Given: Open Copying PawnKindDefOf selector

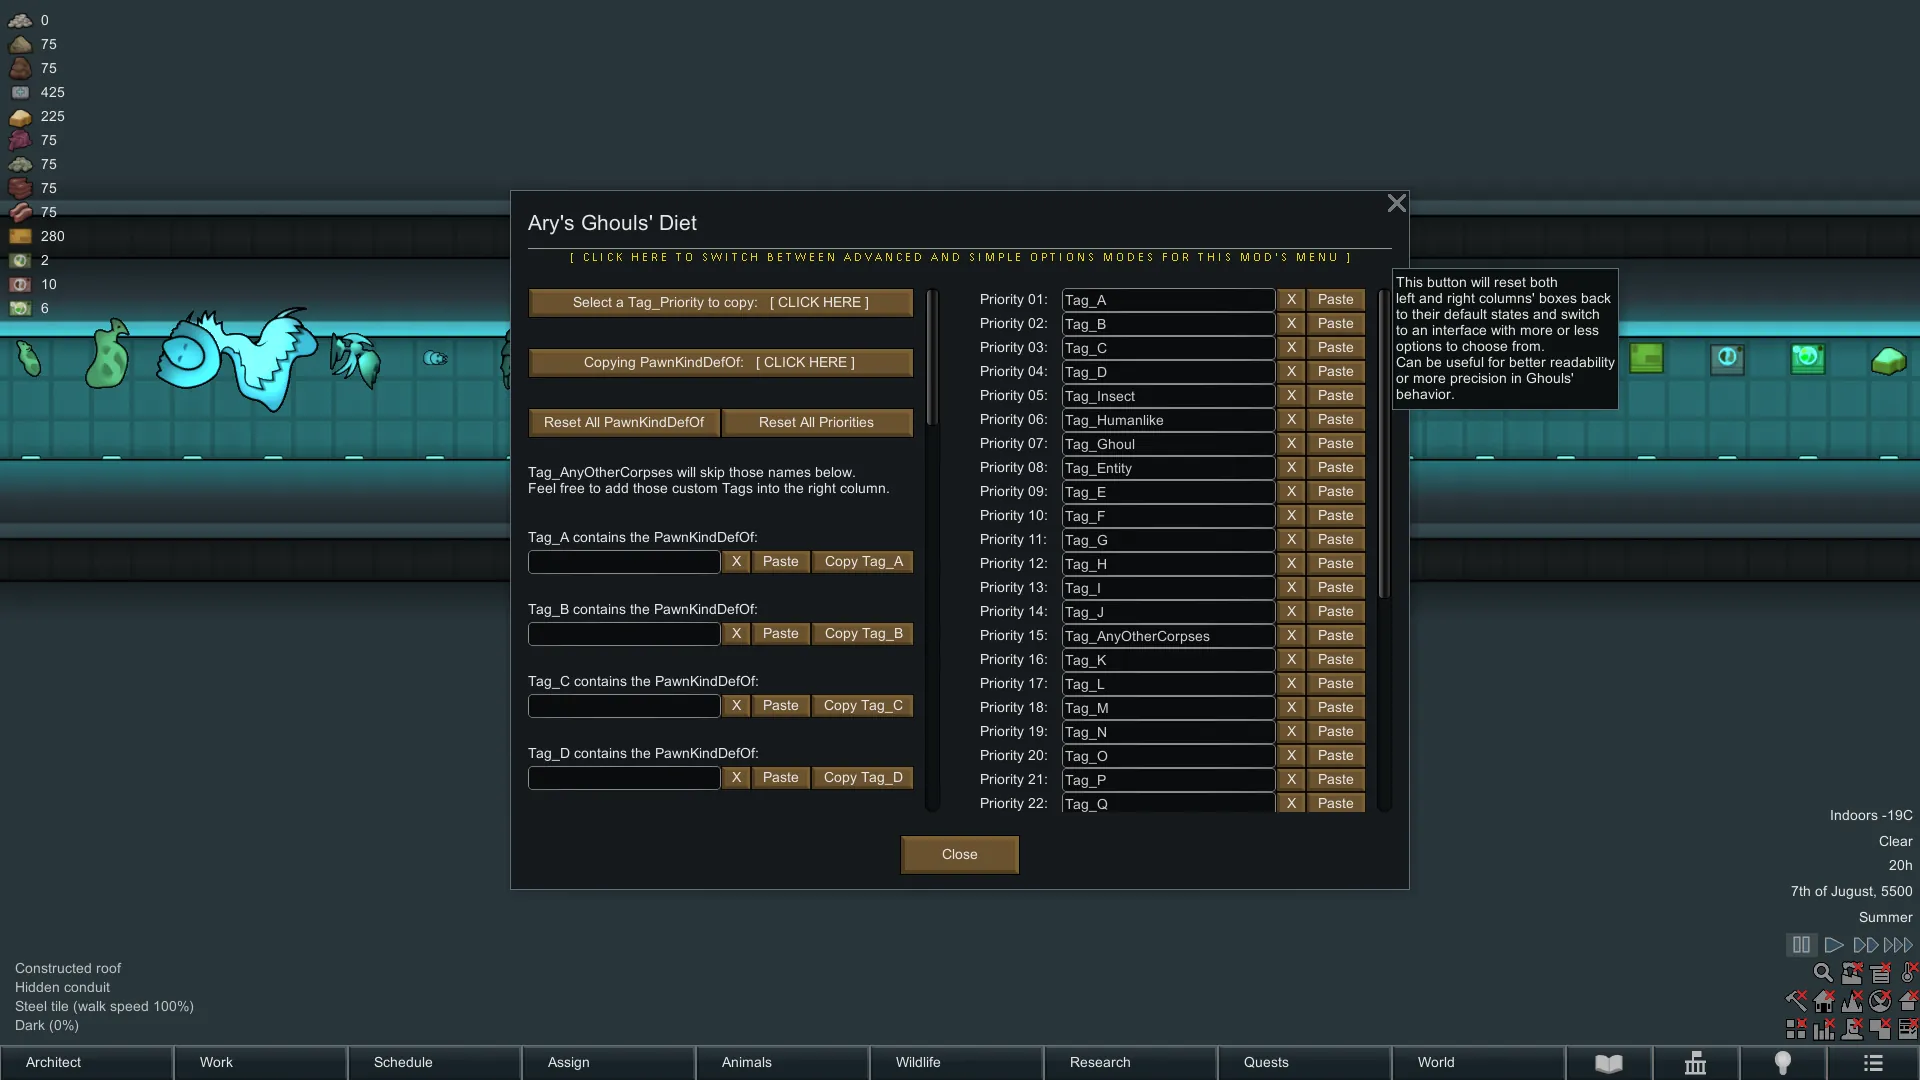Looking at the screenshot, I should point(720,363).
